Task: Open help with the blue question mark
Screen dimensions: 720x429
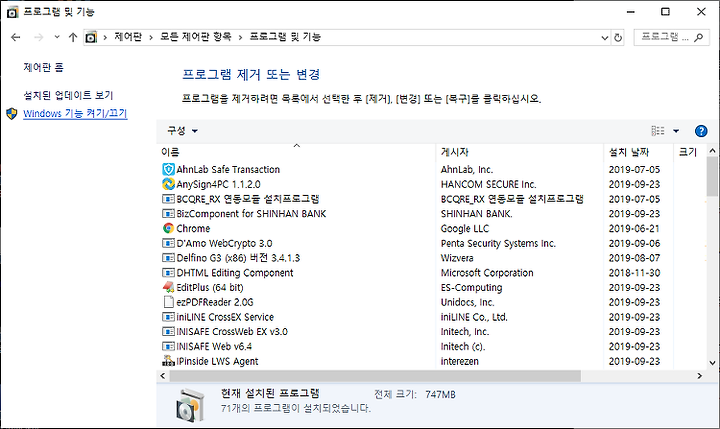Action: [x=701, y=131]
